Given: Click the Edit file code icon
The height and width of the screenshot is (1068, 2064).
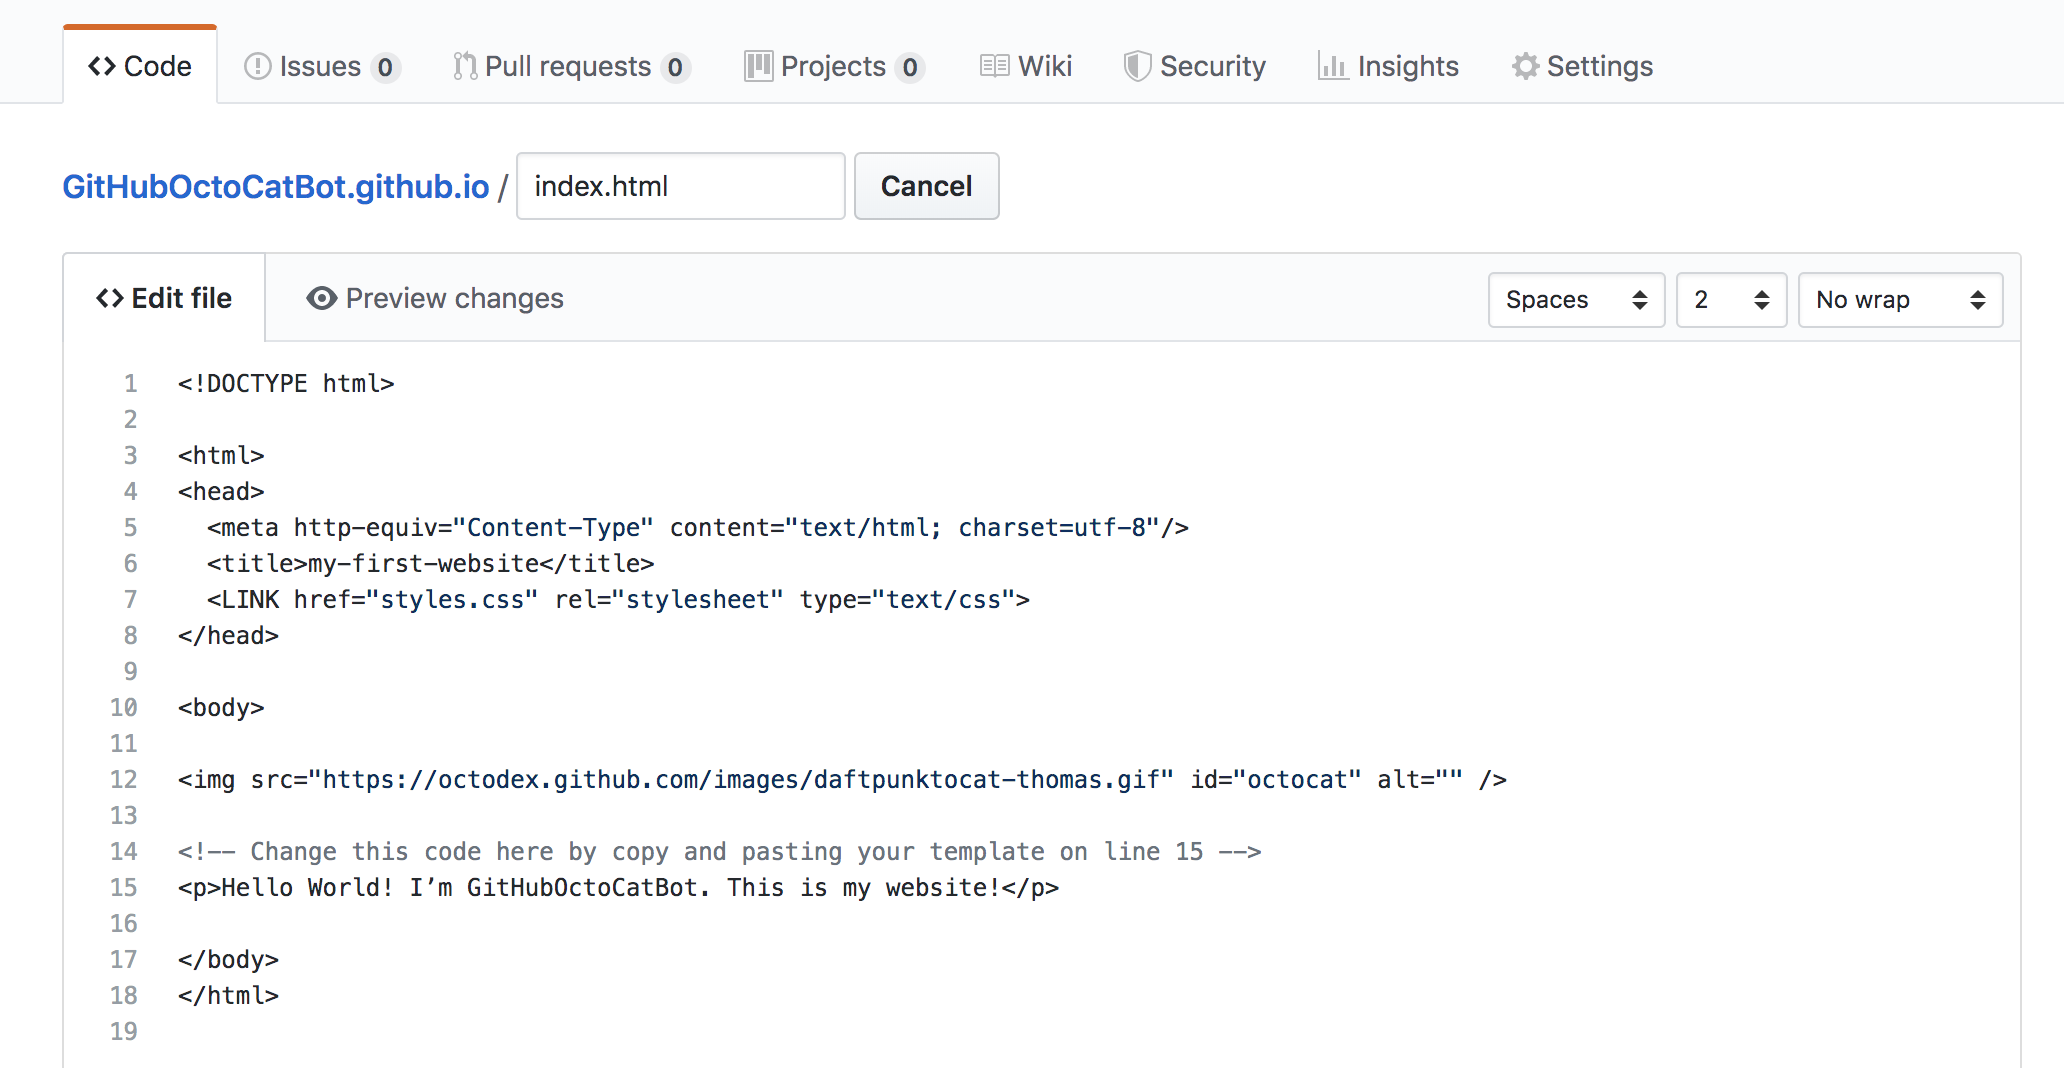Looking at the screenshot, I should click(x=109, y=298).
